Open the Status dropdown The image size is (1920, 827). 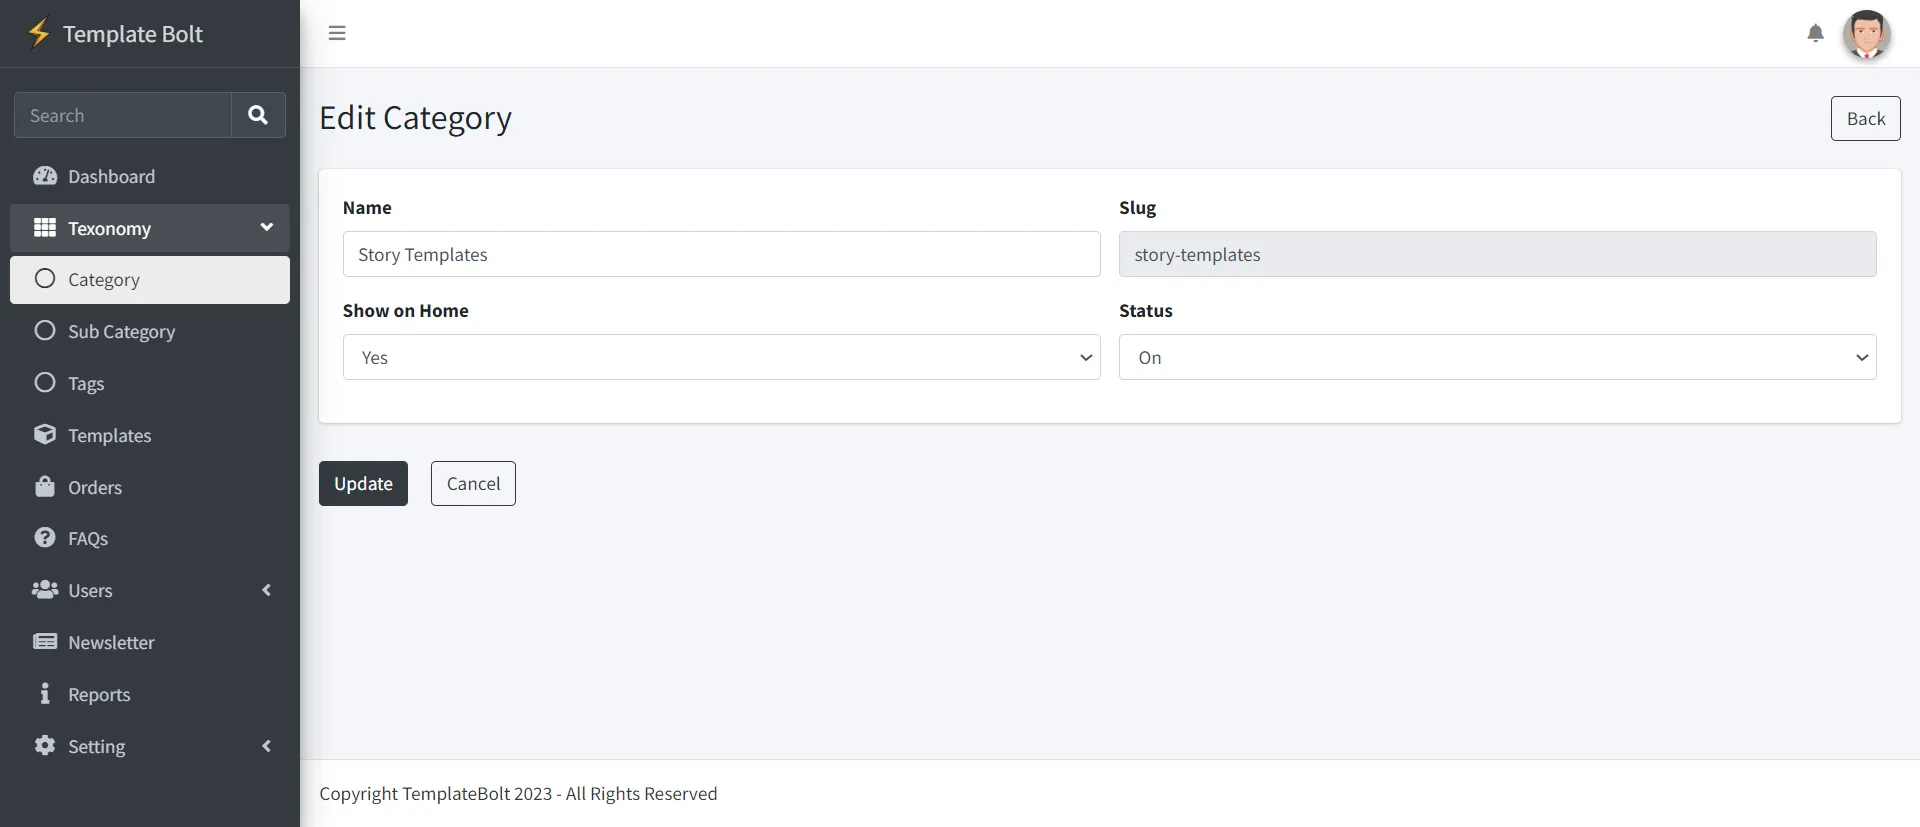(x=1497, y=357)
